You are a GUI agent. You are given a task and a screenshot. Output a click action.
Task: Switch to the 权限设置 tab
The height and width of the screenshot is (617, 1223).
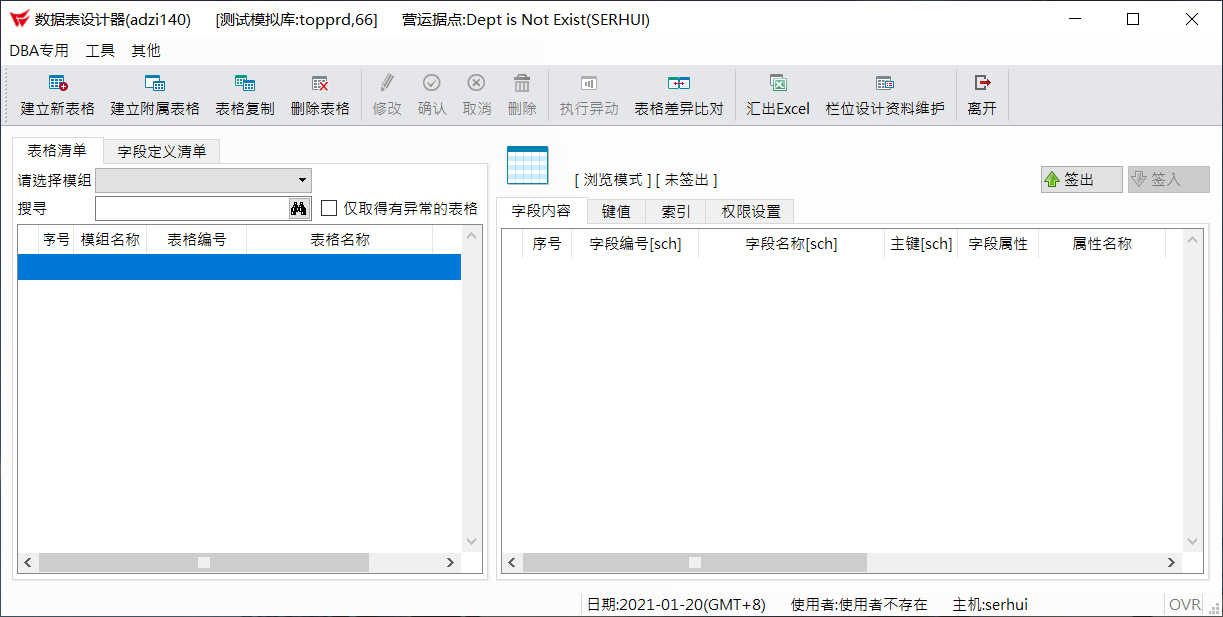tap(750, 211)
